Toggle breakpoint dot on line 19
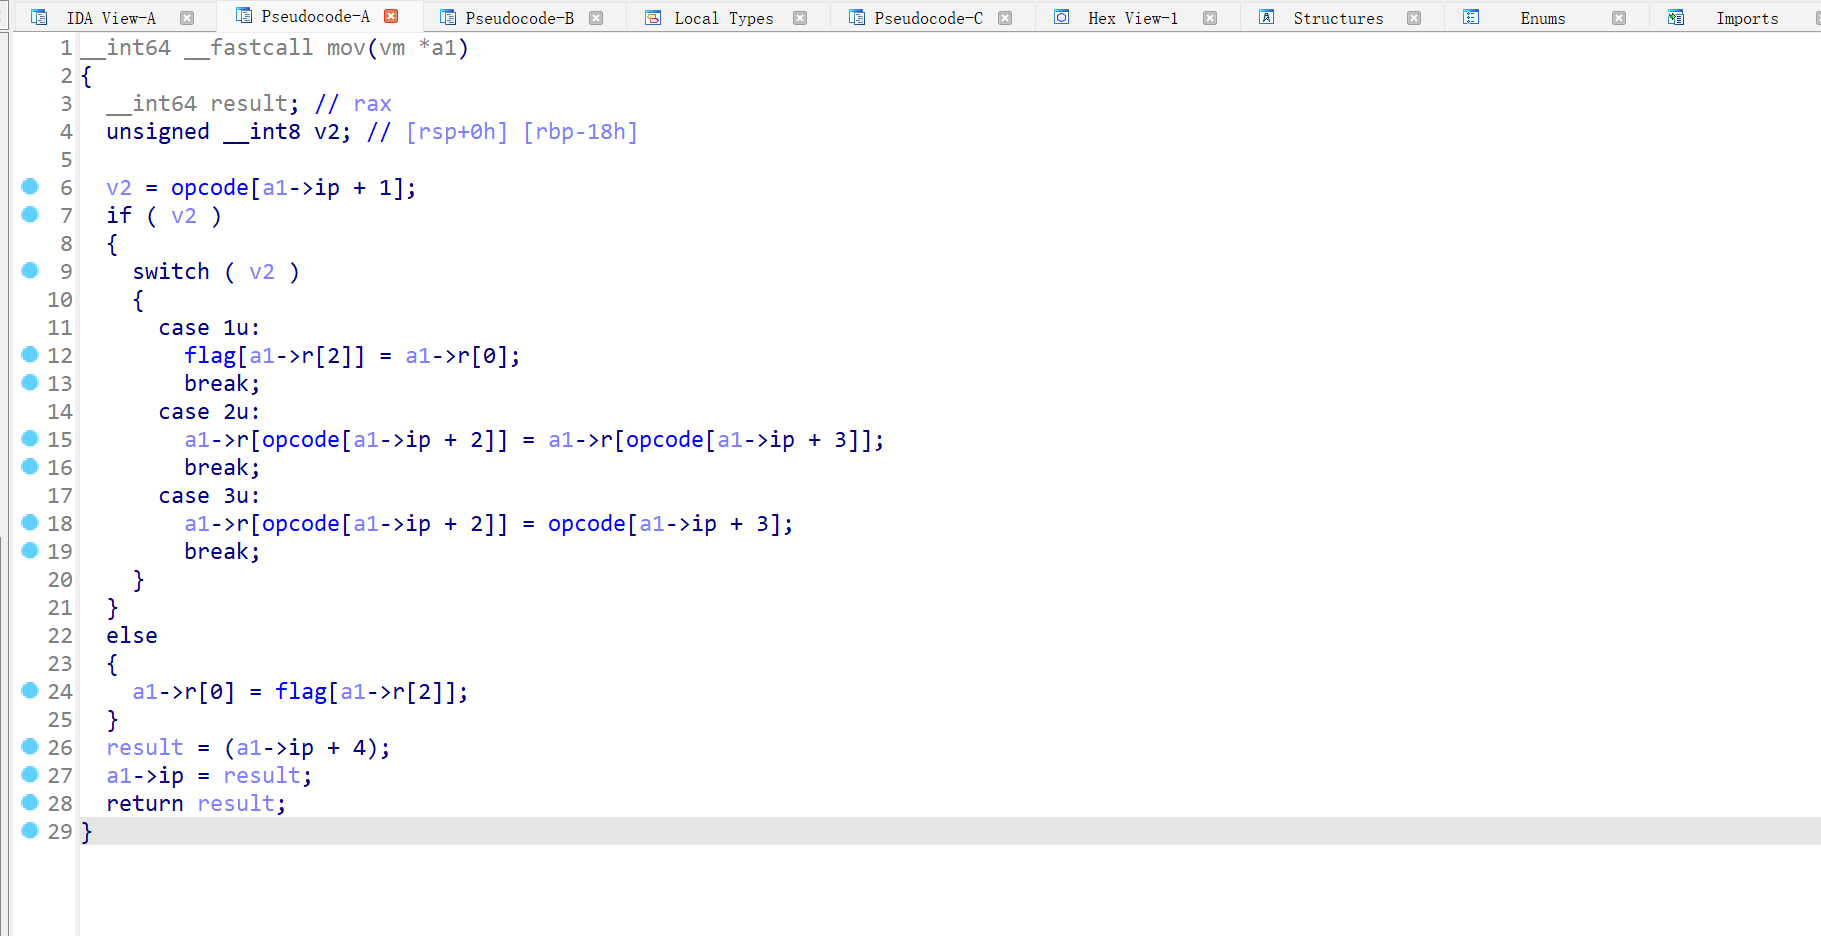 (x=30, y=550)
